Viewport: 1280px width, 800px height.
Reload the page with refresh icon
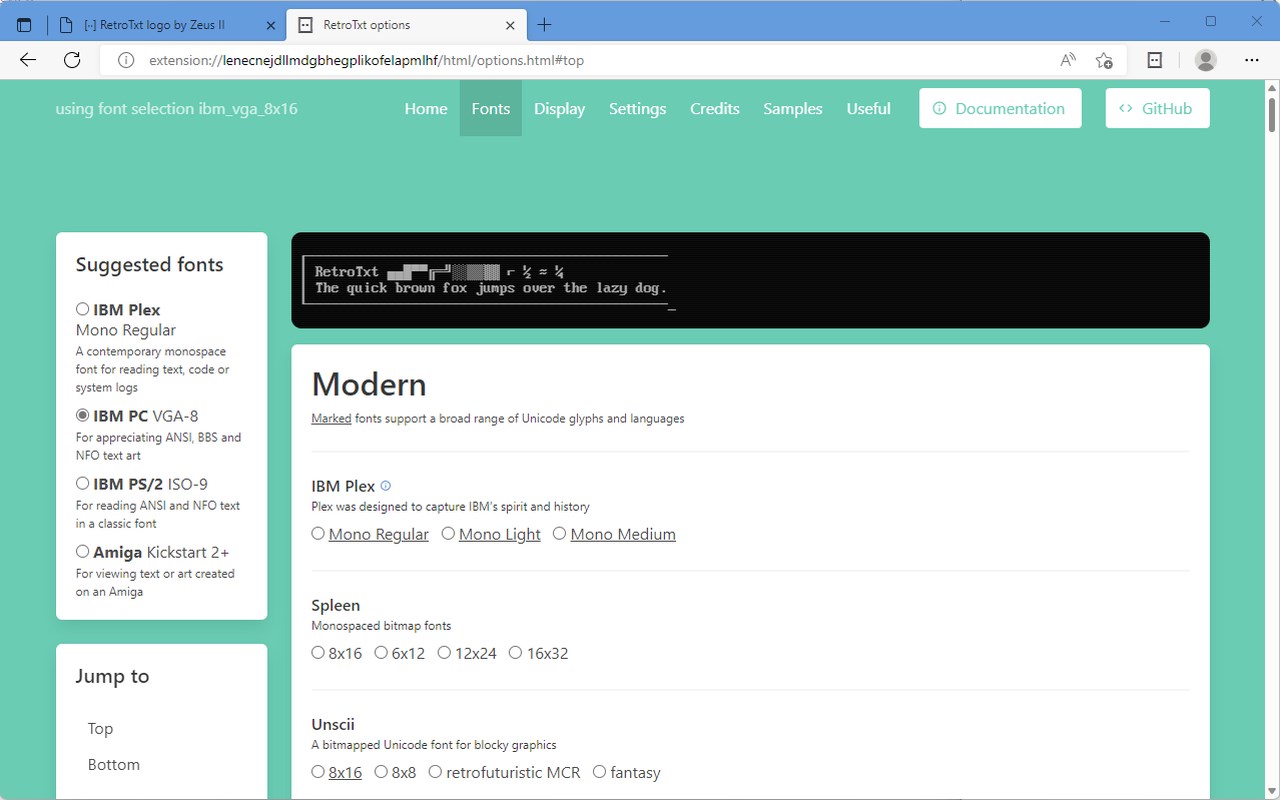pyautogui.click(x=72, y=60)
